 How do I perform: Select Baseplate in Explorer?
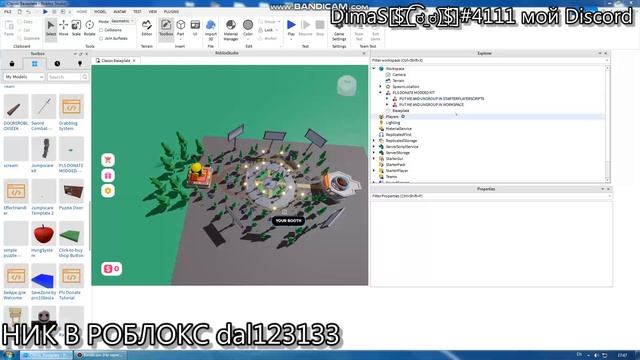point(400,111)
